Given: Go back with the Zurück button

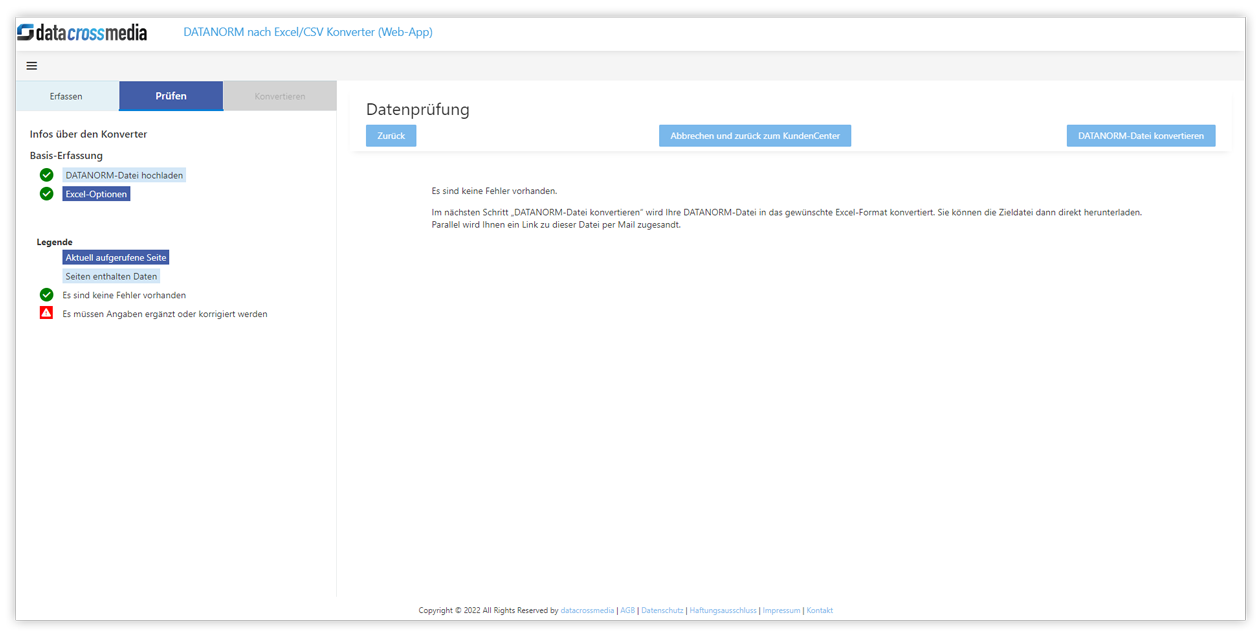Looking at the screenshot, I should click(391, 136).
